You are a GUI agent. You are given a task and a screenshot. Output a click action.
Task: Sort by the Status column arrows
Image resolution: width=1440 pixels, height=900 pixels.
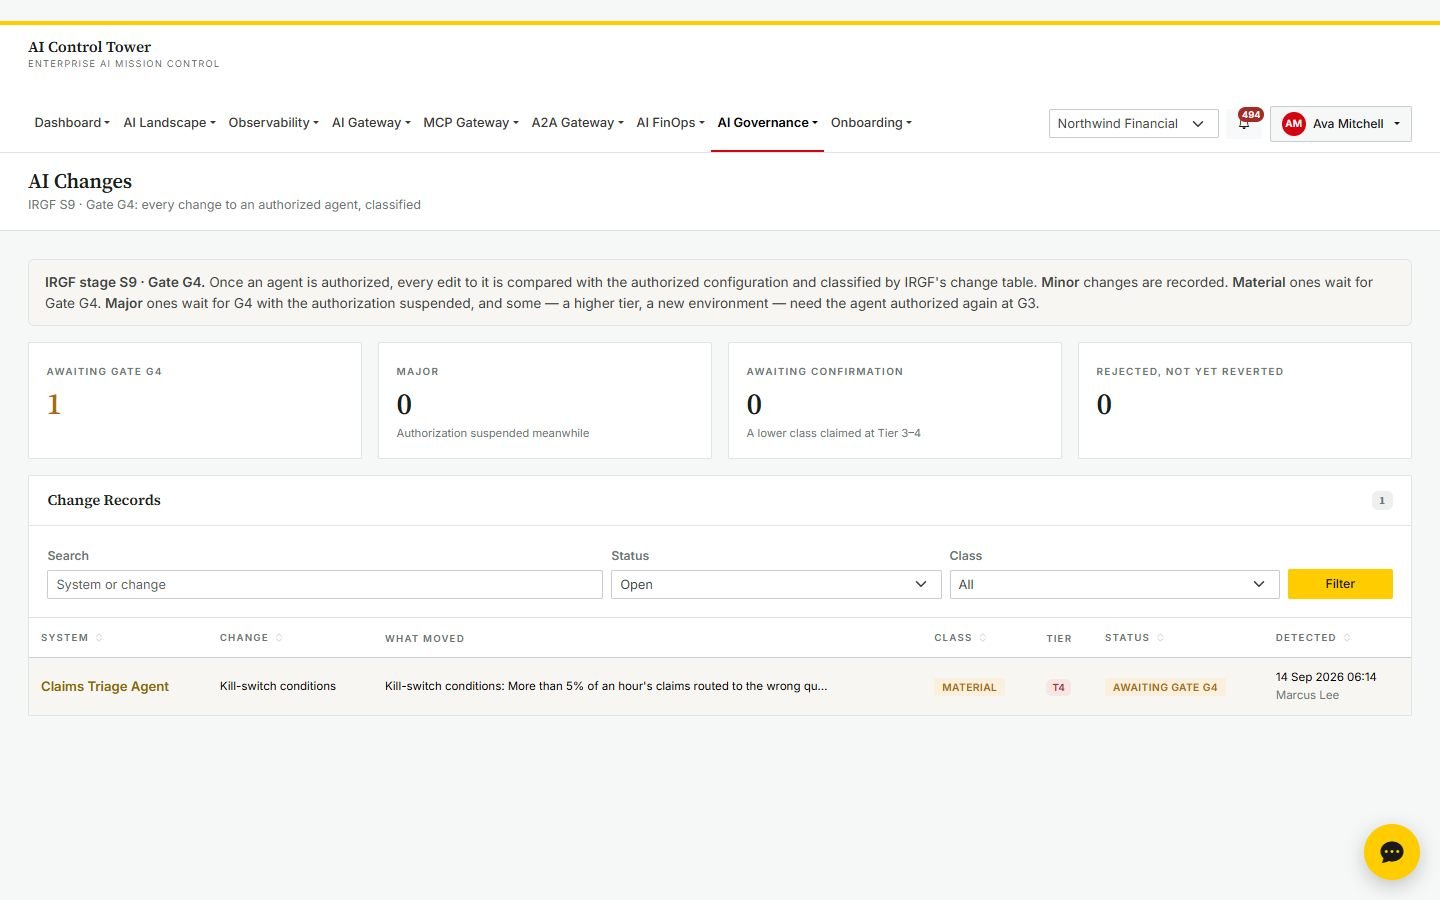click(1160, 638)
